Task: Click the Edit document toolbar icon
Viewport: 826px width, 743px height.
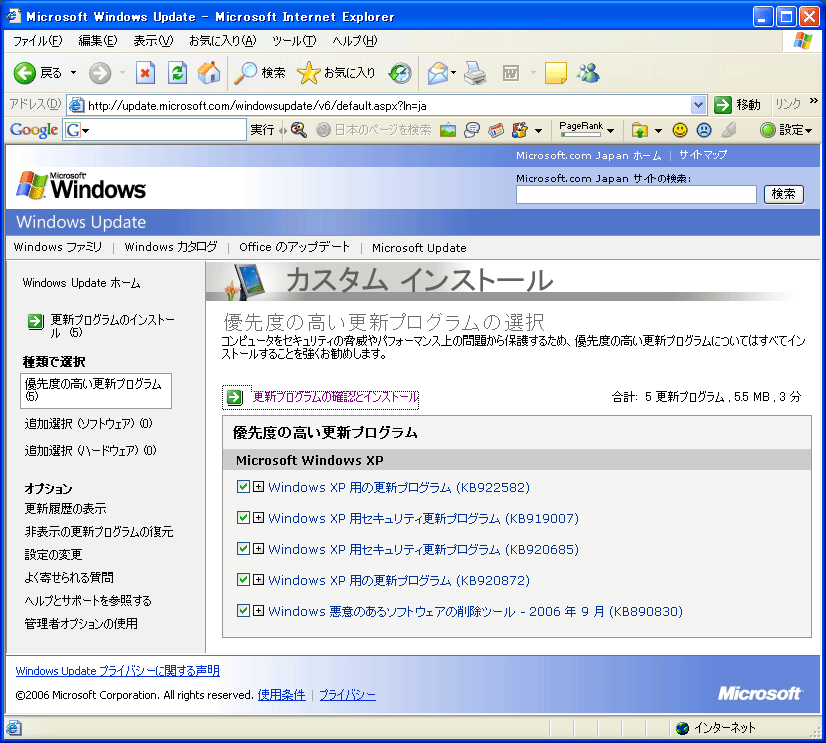Action: 510,73
